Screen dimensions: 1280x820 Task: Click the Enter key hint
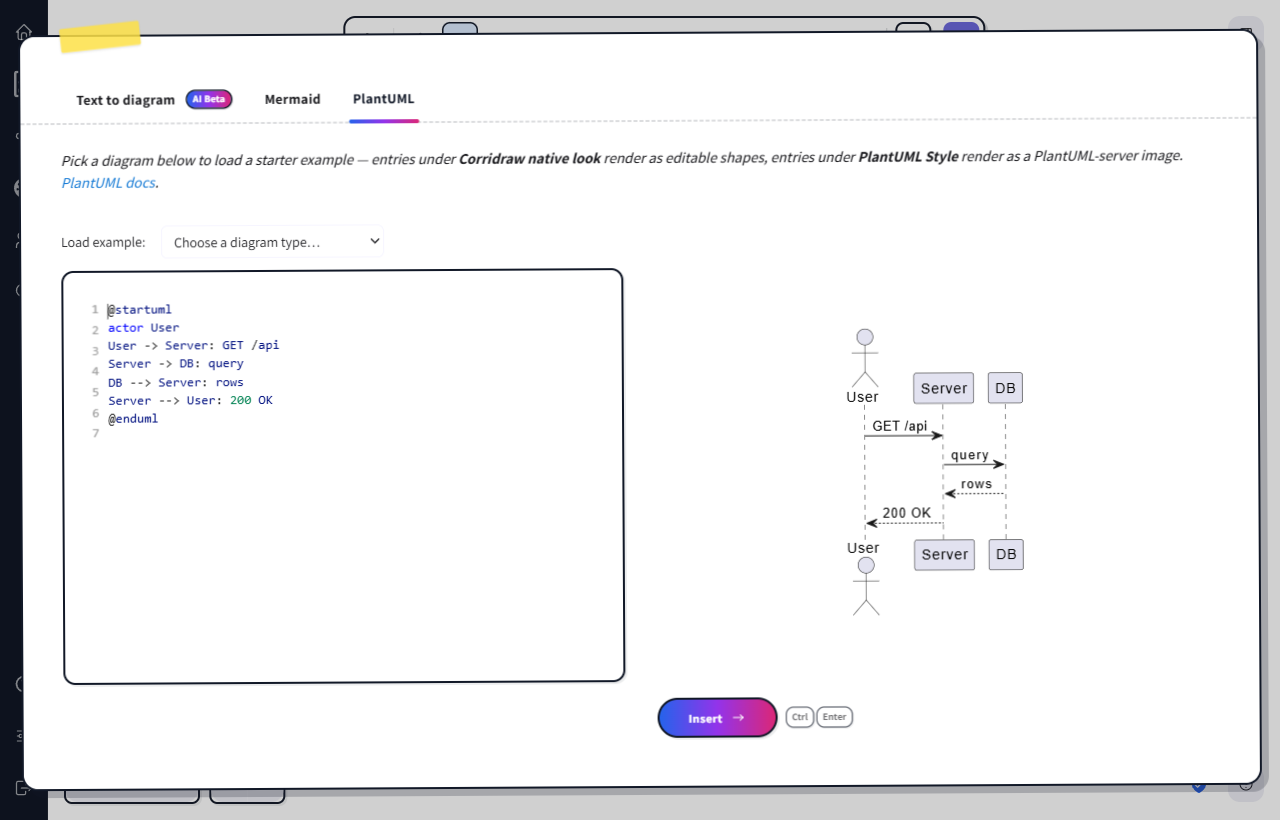[834, 717]
